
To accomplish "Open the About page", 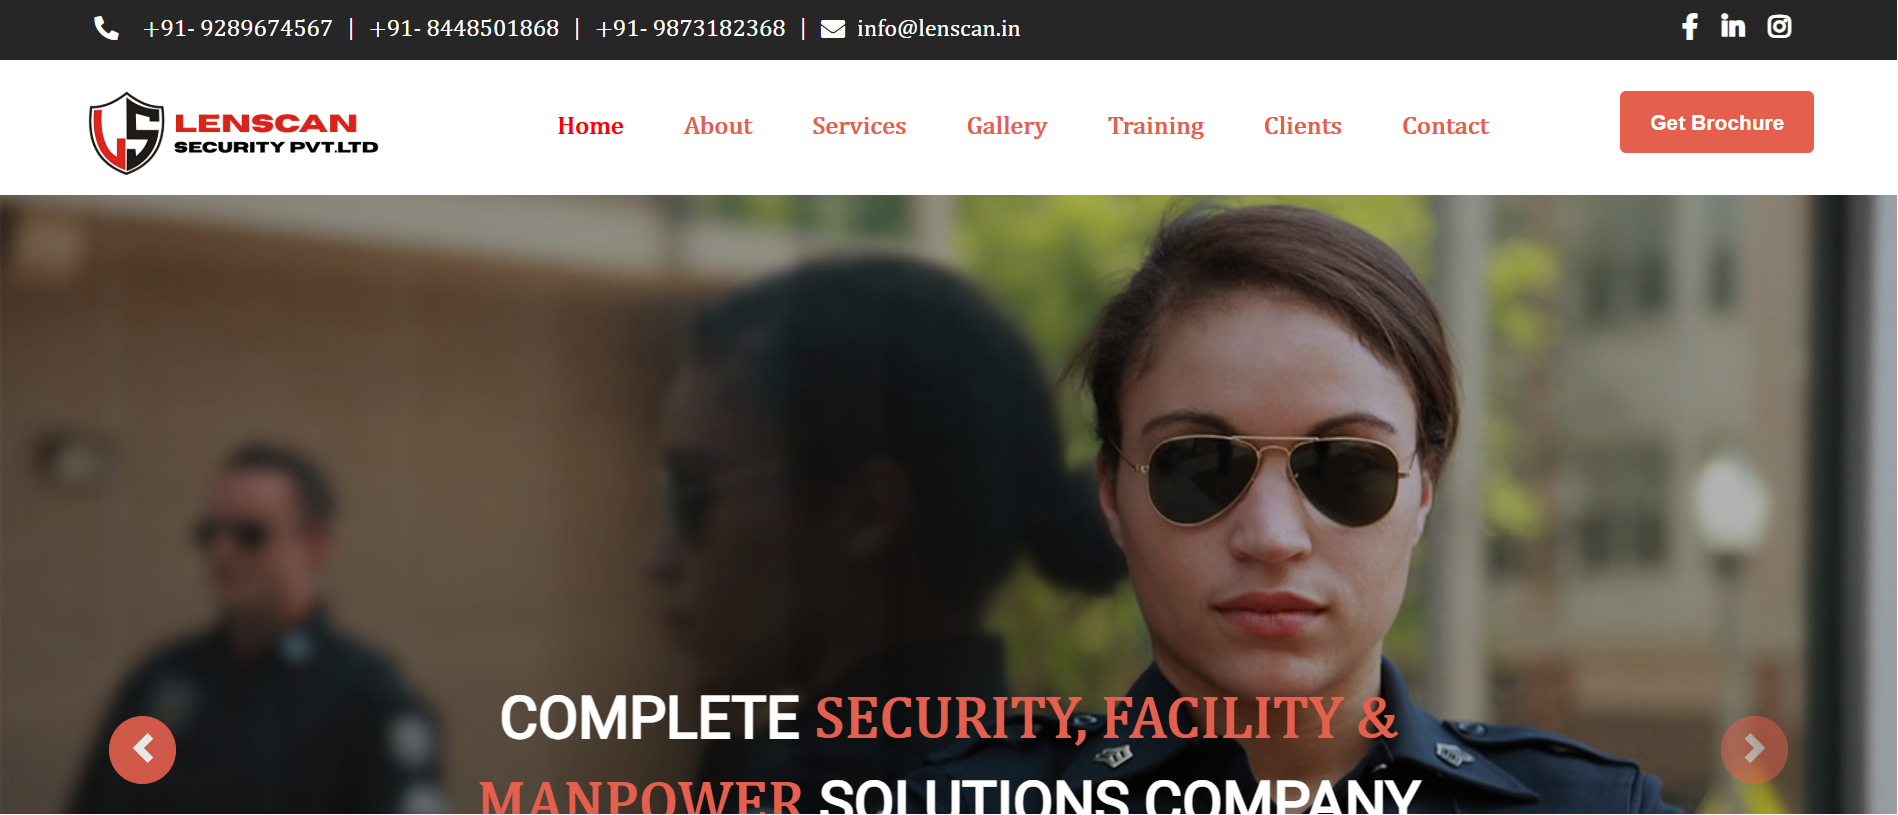I will 718,126.
